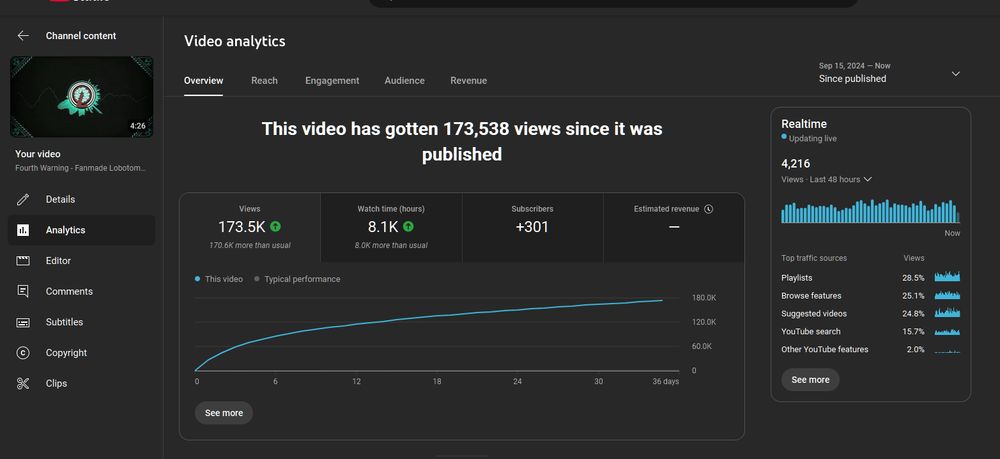Open Subtitles in the sidebar
Image resolution: width=1000 pixels, height=459 pixels.
(x=82, y=322)
